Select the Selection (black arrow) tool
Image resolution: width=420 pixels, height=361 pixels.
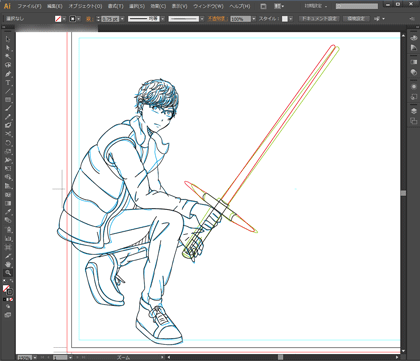pyautogui.click(x=8, y=39)
